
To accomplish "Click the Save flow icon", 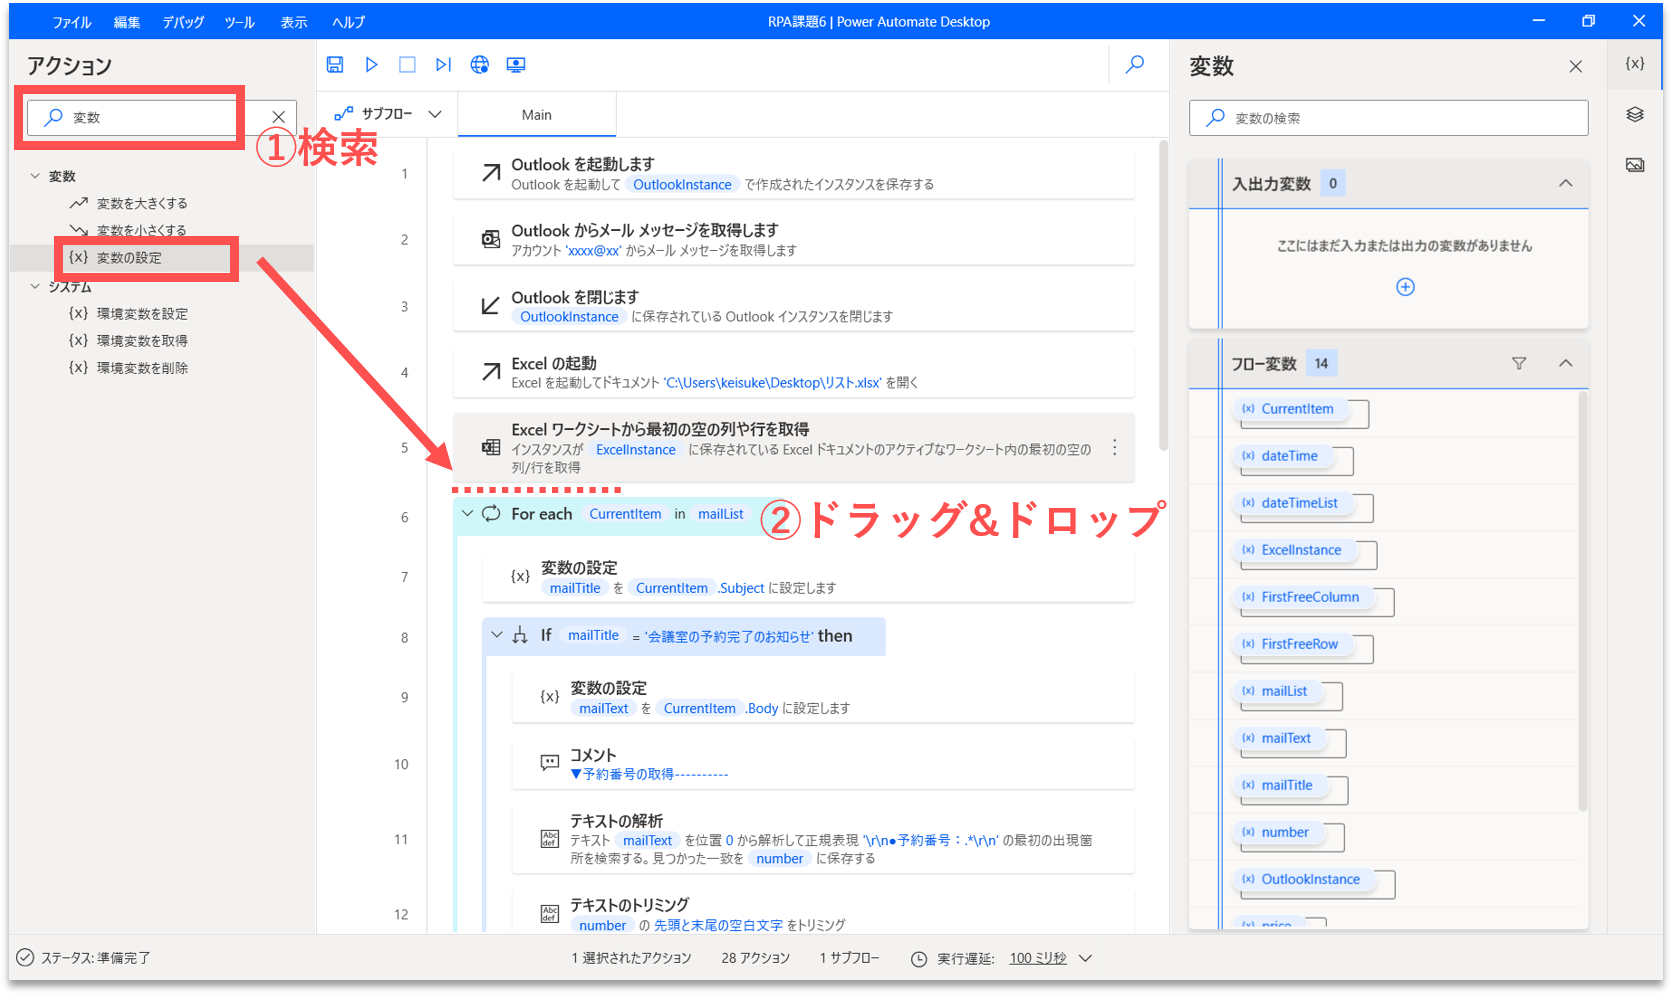I will point(335,65).
